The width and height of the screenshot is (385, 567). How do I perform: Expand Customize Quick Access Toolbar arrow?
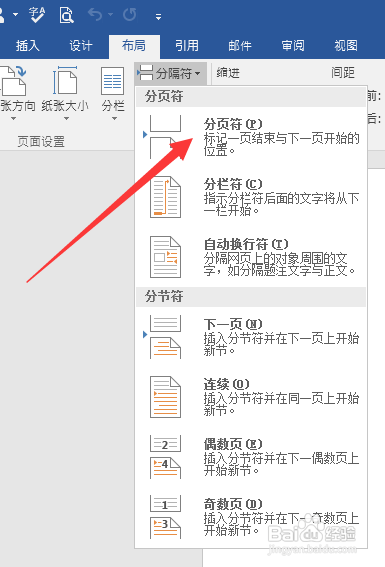(158, 17)
